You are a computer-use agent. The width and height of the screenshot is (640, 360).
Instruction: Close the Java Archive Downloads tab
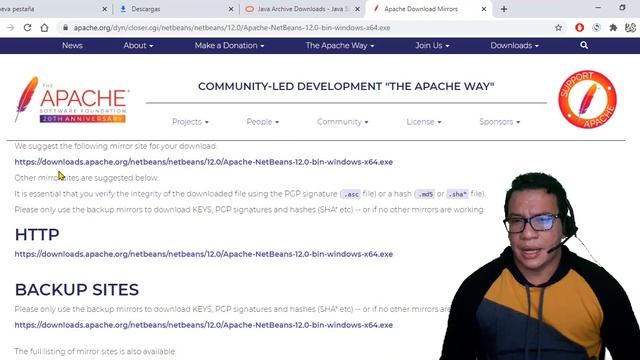(x=358, y=9)
